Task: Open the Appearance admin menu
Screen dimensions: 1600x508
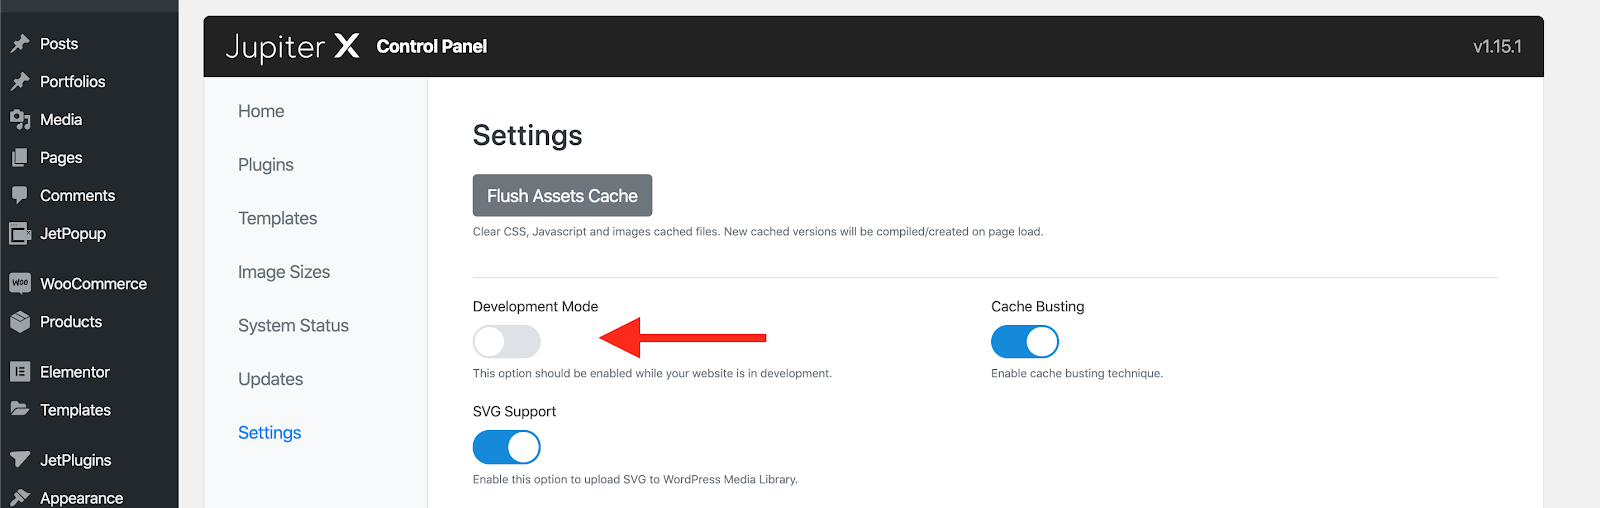Action: pos(81,498)
